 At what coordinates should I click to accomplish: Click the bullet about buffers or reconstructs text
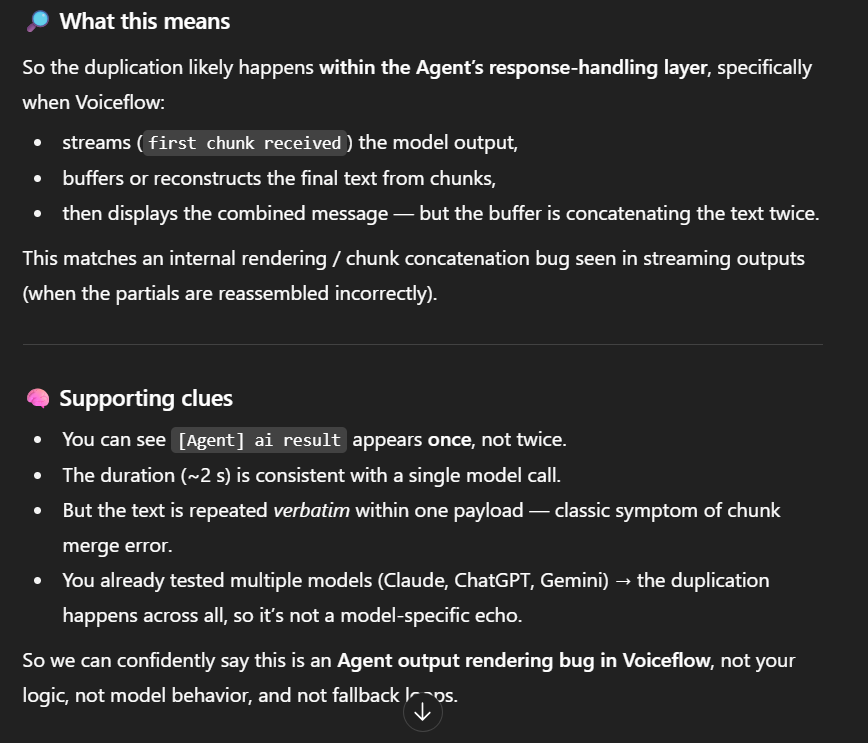(x=279, y=178)
